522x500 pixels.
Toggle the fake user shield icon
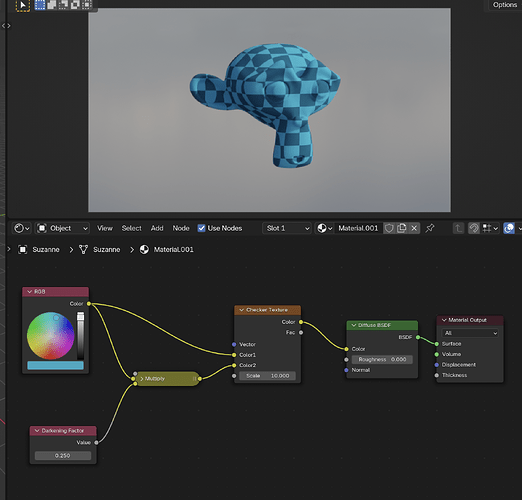point(389,228)
